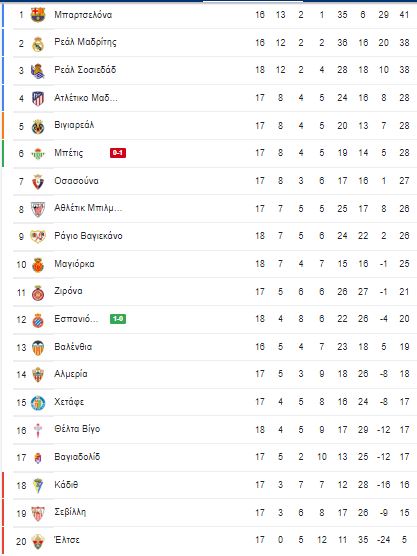The width and height of the screenshot is (417, 556).
Task: Open the red 0-1 live score badge
Action: tap(118, 153)
